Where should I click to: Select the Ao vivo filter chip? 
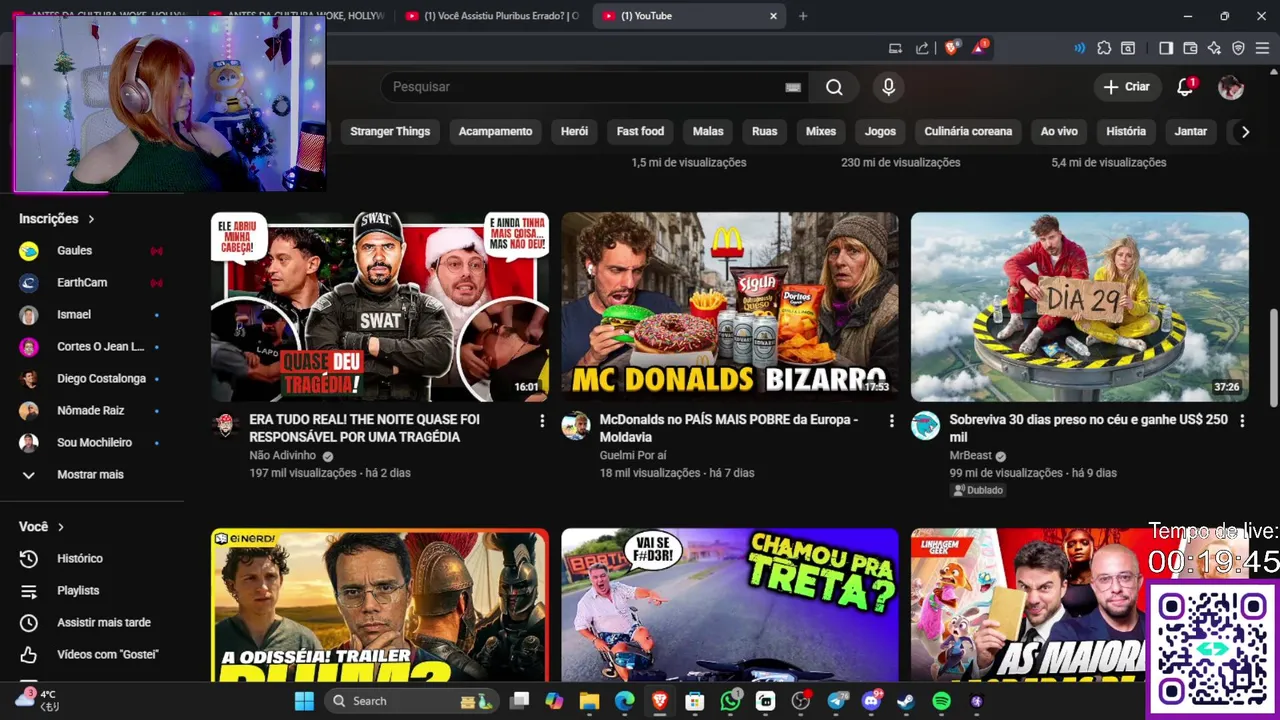click(x=1059, y=131)
